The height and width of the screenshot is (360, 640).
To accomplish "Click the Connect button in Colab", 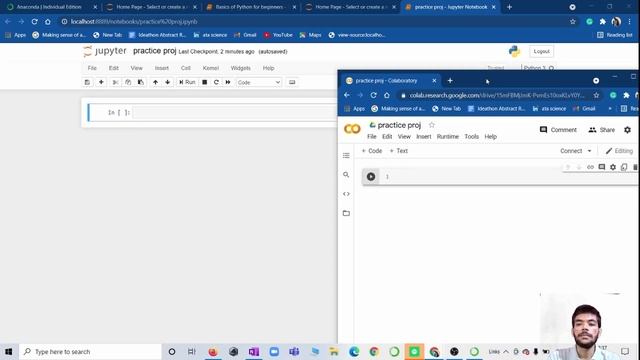I will pyautogui.click(x=571, y=151).
